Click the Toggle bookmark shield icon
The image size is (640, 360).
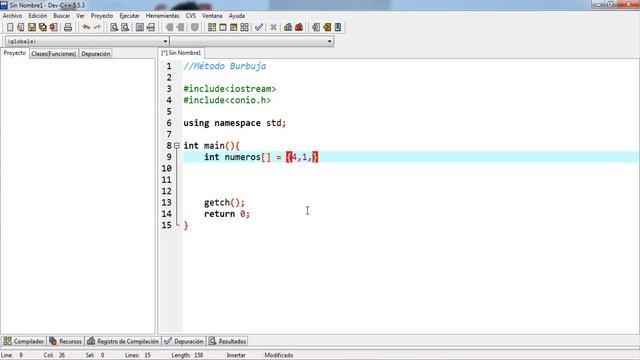tap(195, 27)
